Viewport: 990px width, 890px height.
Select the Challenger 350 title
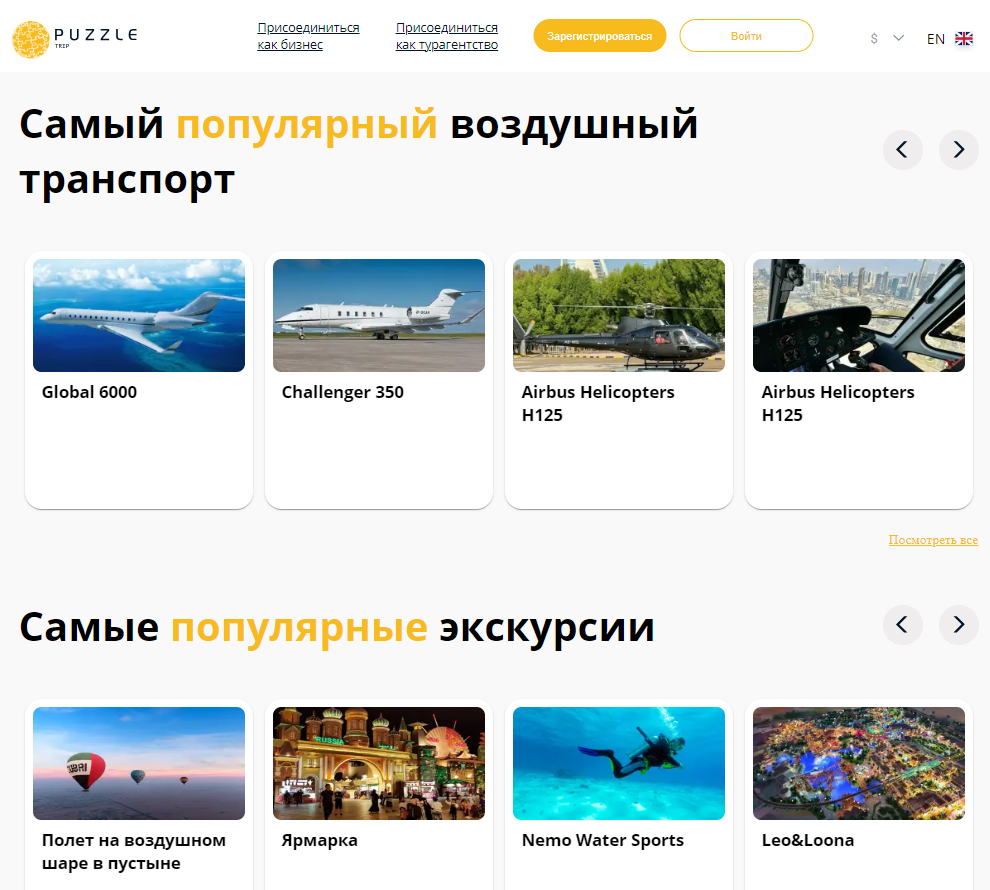point(343,392)
